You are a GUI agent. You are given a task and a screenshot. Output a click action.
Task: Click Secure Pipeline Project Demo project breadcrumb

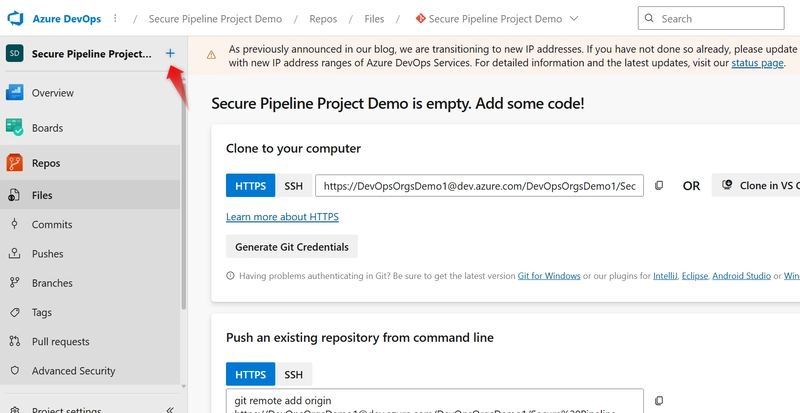click(x=215, y=19)
